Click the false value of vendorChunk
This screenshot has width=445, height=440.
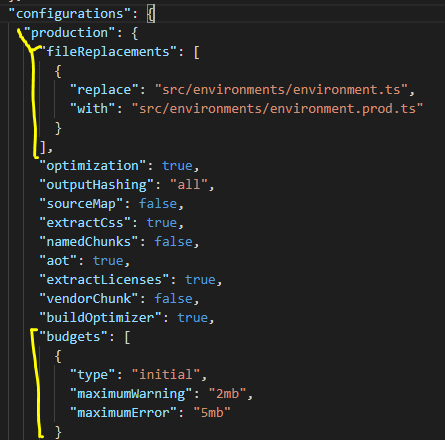pyautogui.click(x=173, y=299)
